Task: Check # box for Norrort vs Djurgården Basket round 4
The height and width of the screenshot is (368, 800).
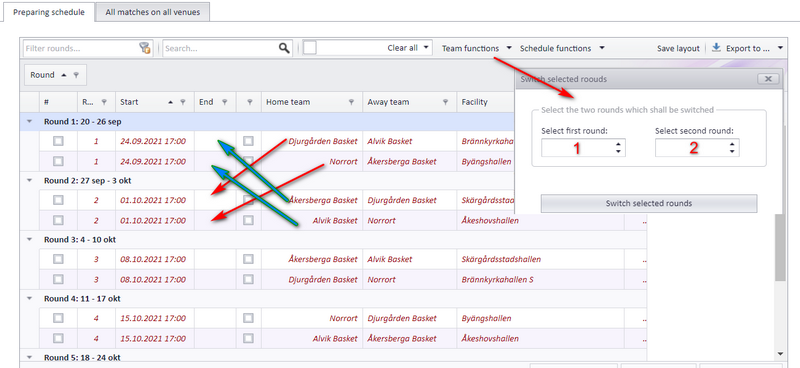Action: (x=58, y=318)
